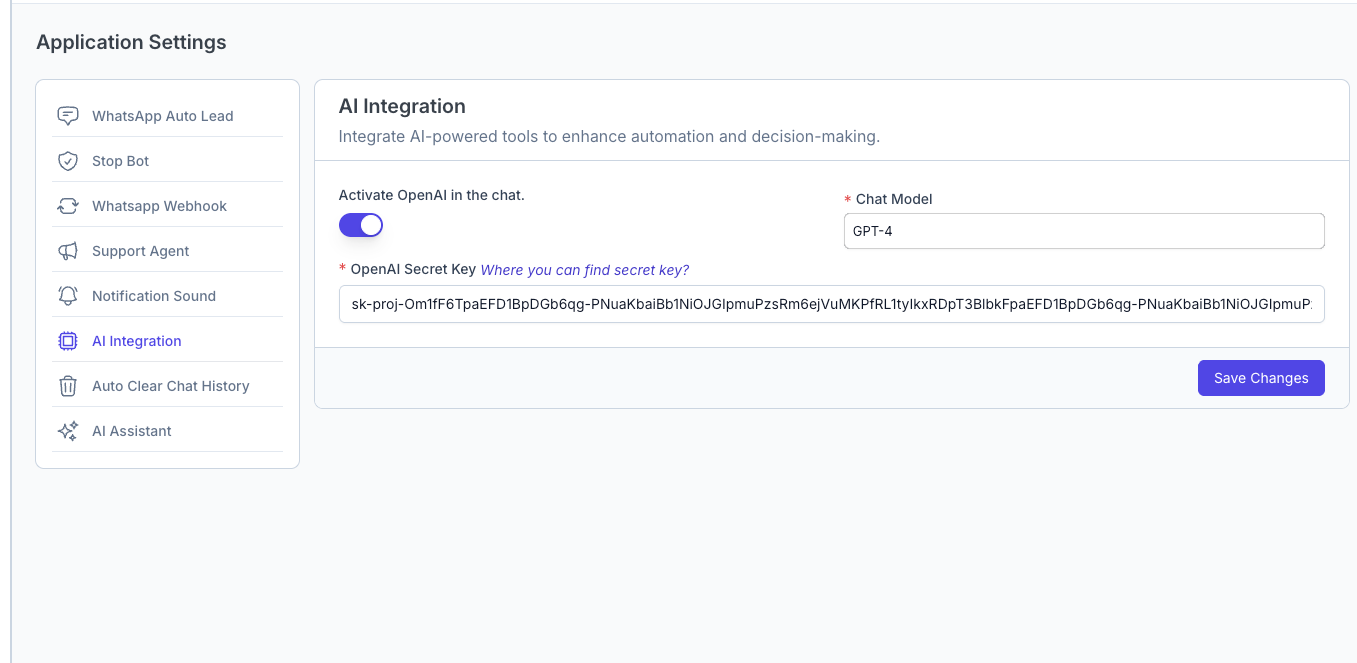Open the Notification Sound settings page
Screen dimensions: 1357x663
coord(153,295)
